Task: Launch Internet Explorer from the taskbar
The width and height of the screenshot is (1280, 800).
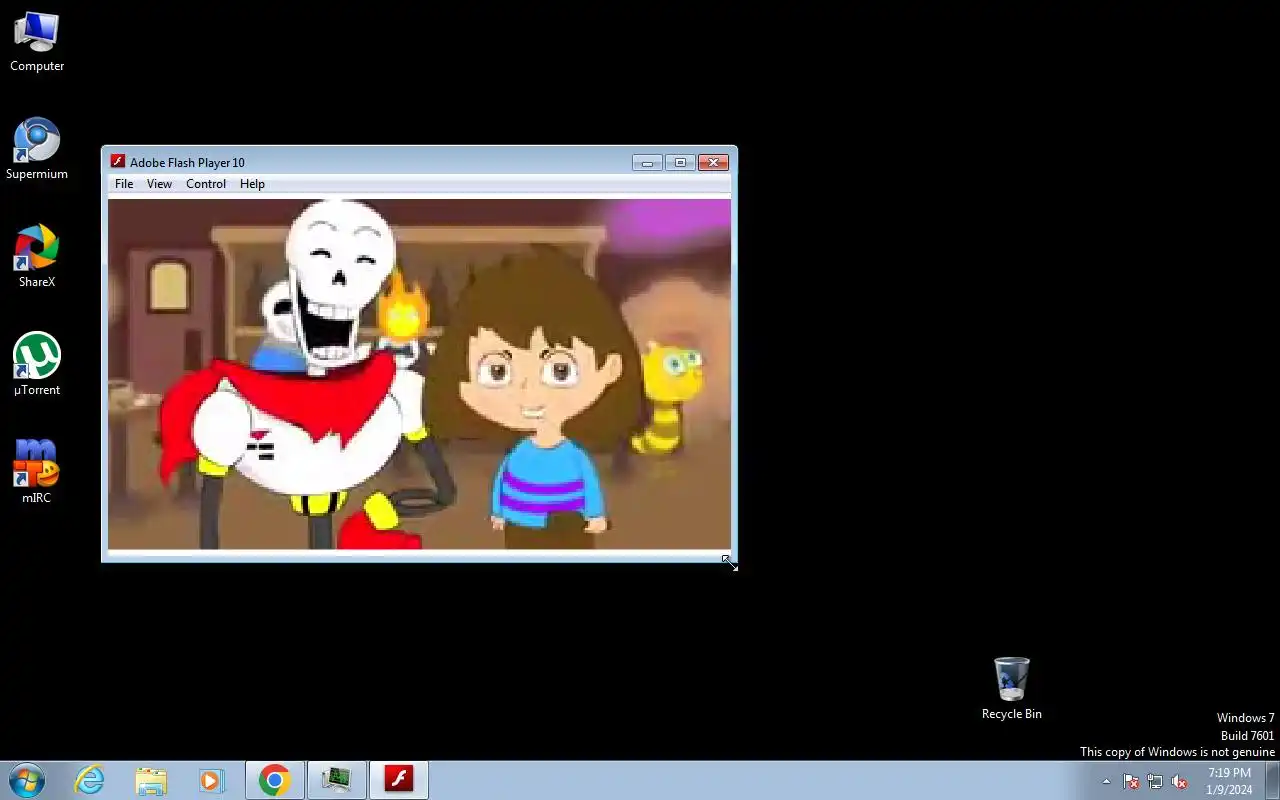Action: click(x=90, y=780)
